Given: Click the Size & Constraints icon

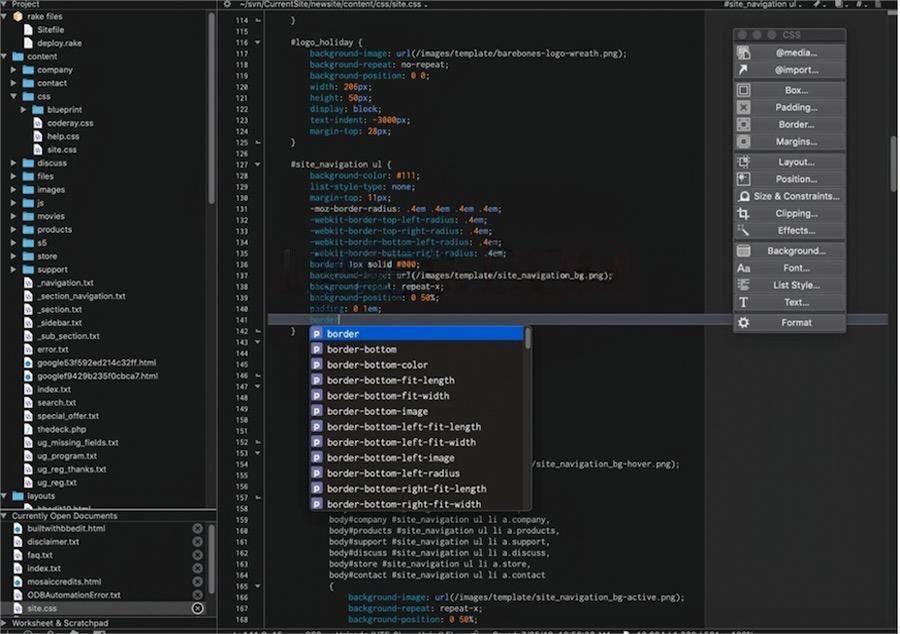Looking at the screenshot, I should point(744,196).
